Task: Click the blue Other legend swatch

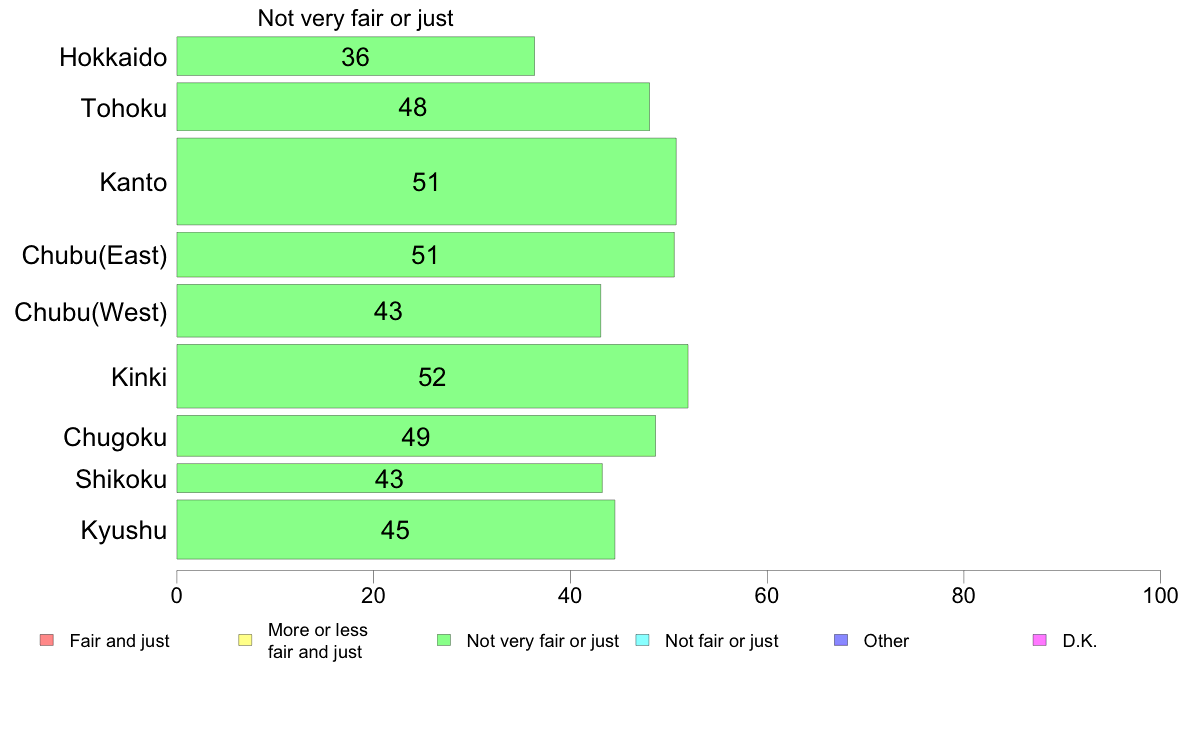Action: pos(841,640)
